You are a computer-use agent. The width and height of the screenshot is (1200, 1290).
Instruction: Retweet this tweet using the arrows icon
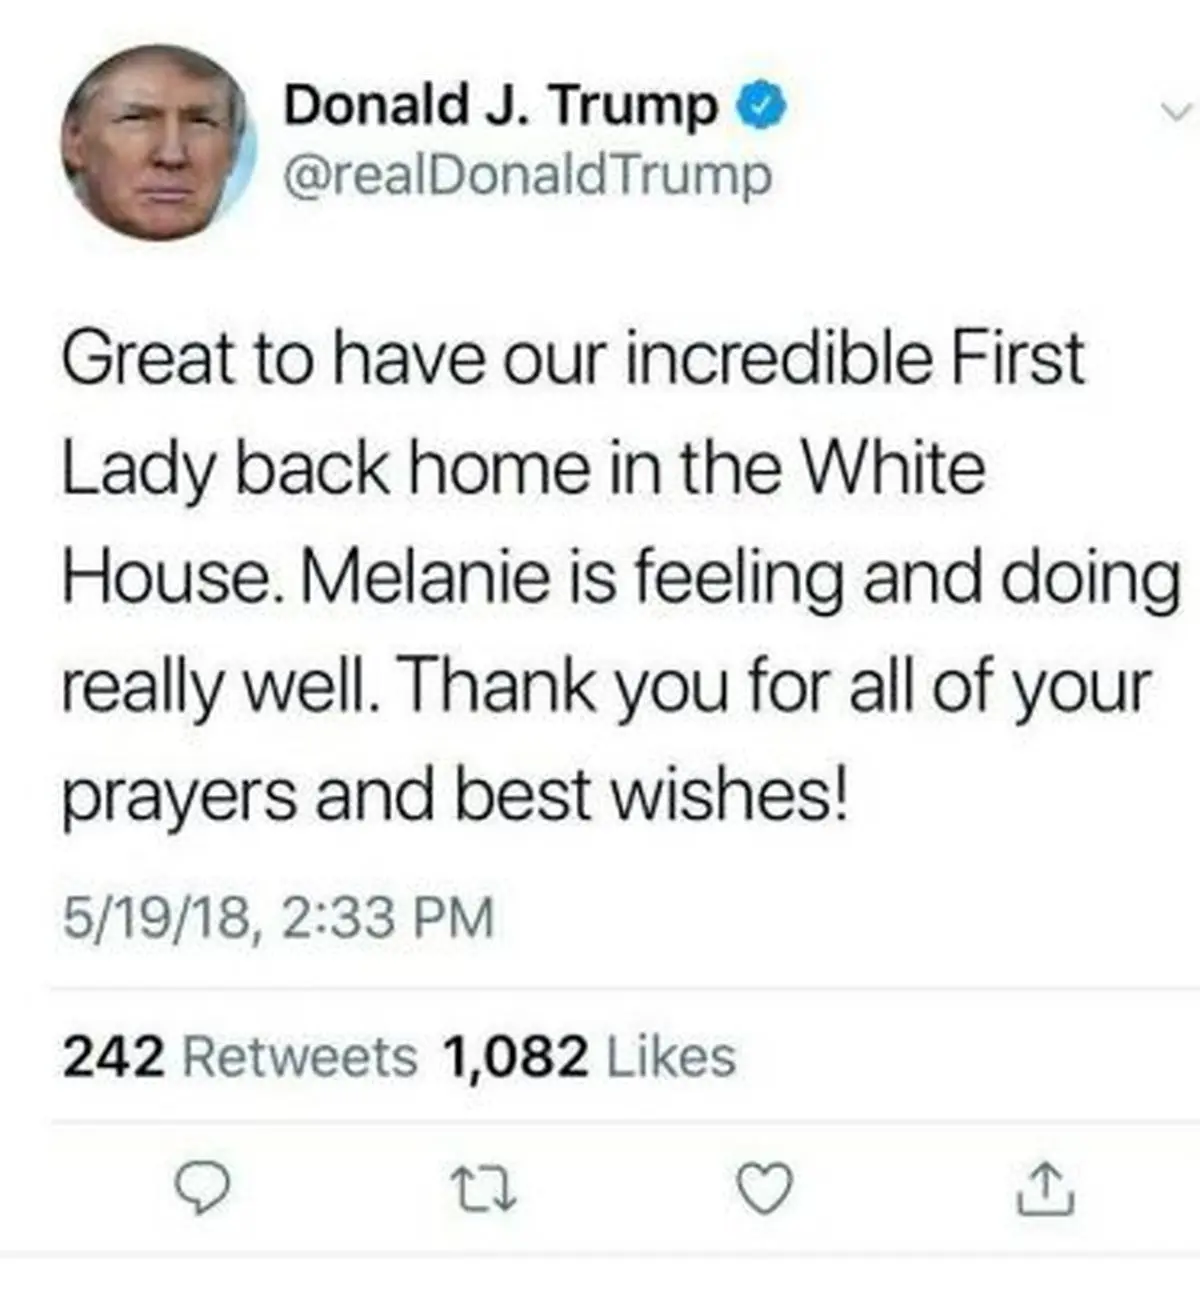482,1189
